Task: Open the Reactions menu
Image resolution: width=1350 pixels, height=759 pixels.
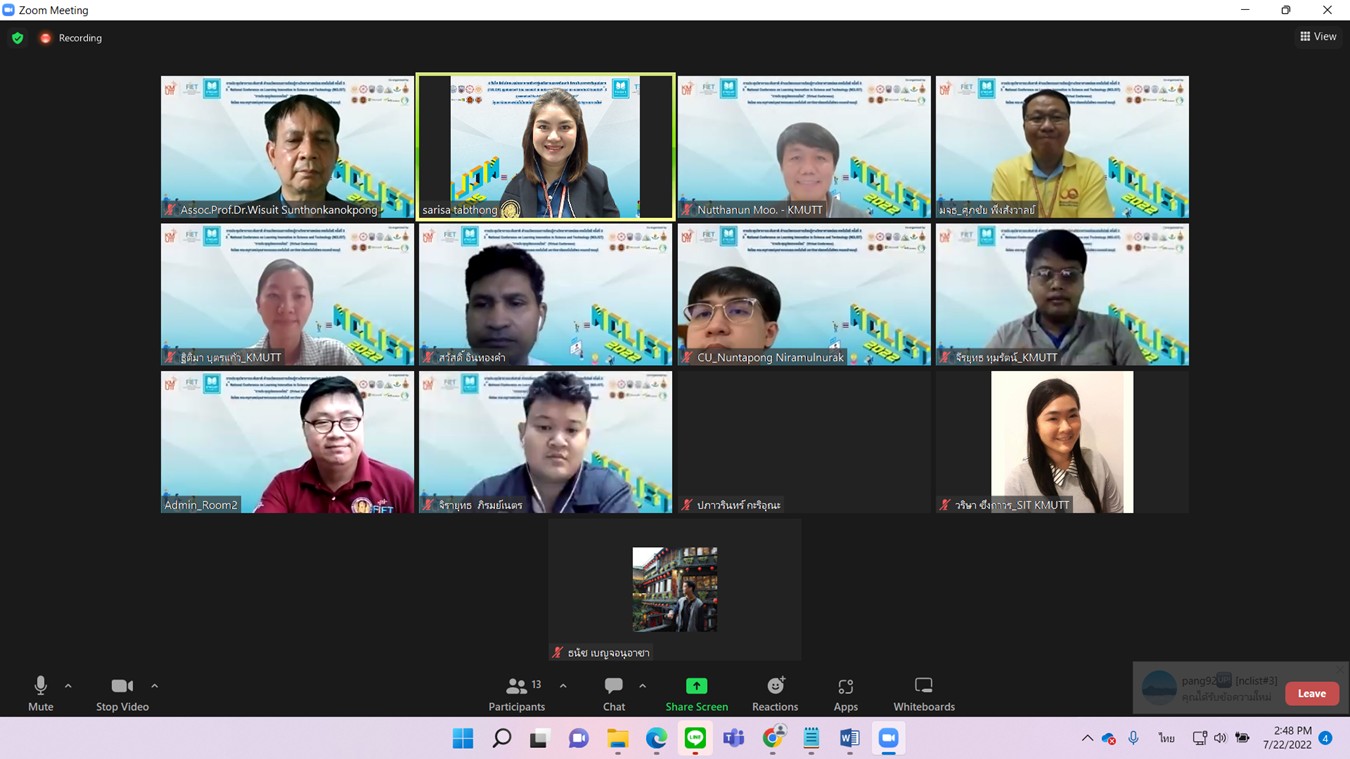Action: click(775, 692)
